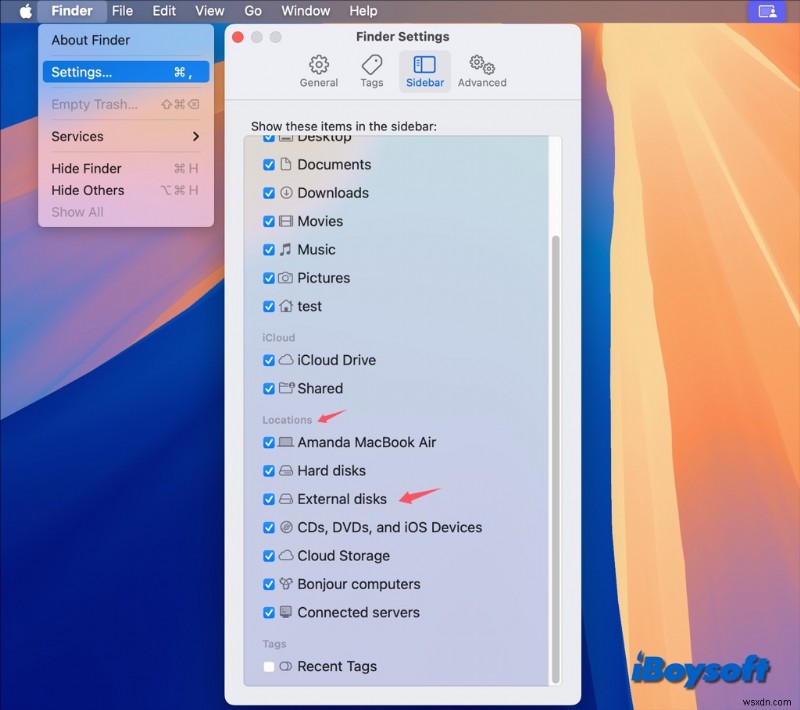Enable the Recent Tags checkbox
800x710 pixels.
(x=269, y=666)
